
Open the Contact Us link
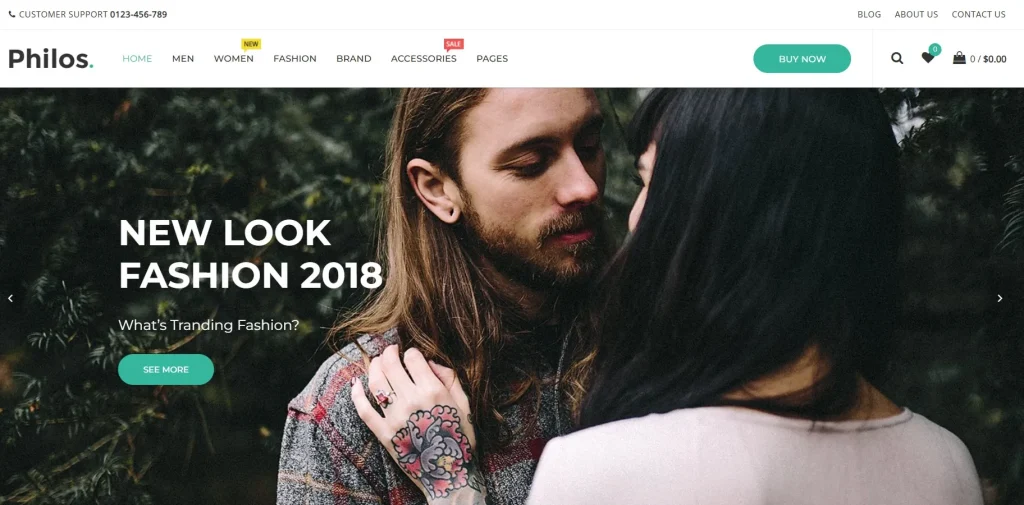pos(978,14)
